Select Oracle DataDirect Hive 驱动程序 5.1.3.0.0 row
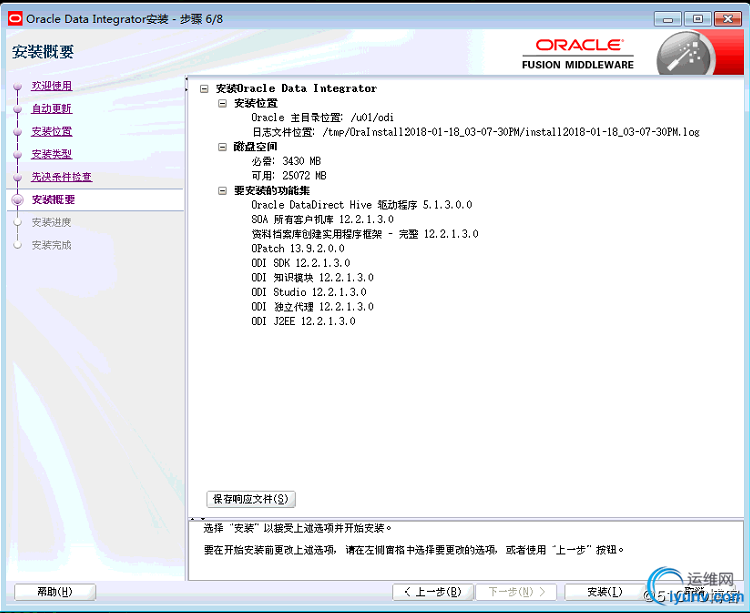 pos(362,205)
